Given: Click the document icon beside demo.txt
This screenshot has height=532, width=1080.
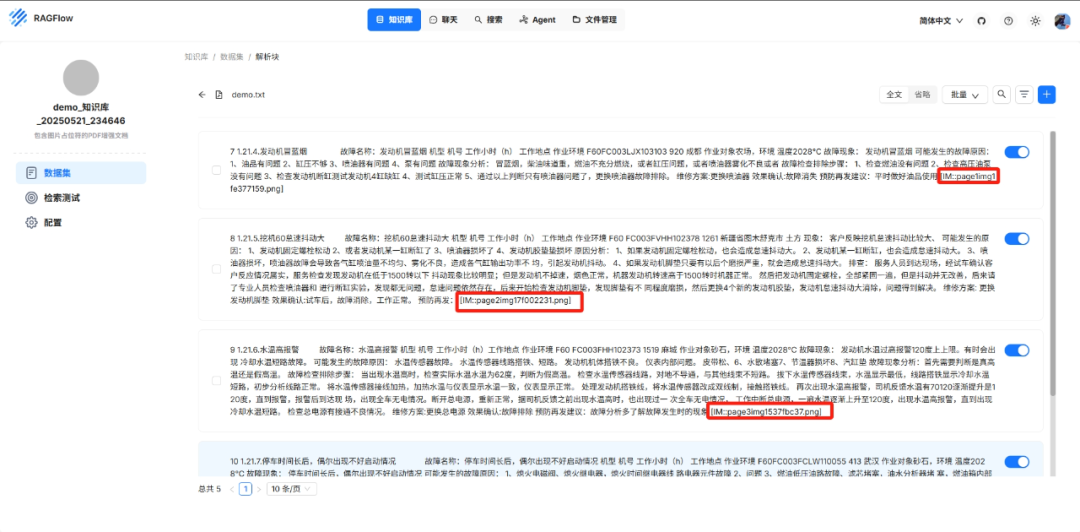Looking at the screenshot, I should coord(219,94).
